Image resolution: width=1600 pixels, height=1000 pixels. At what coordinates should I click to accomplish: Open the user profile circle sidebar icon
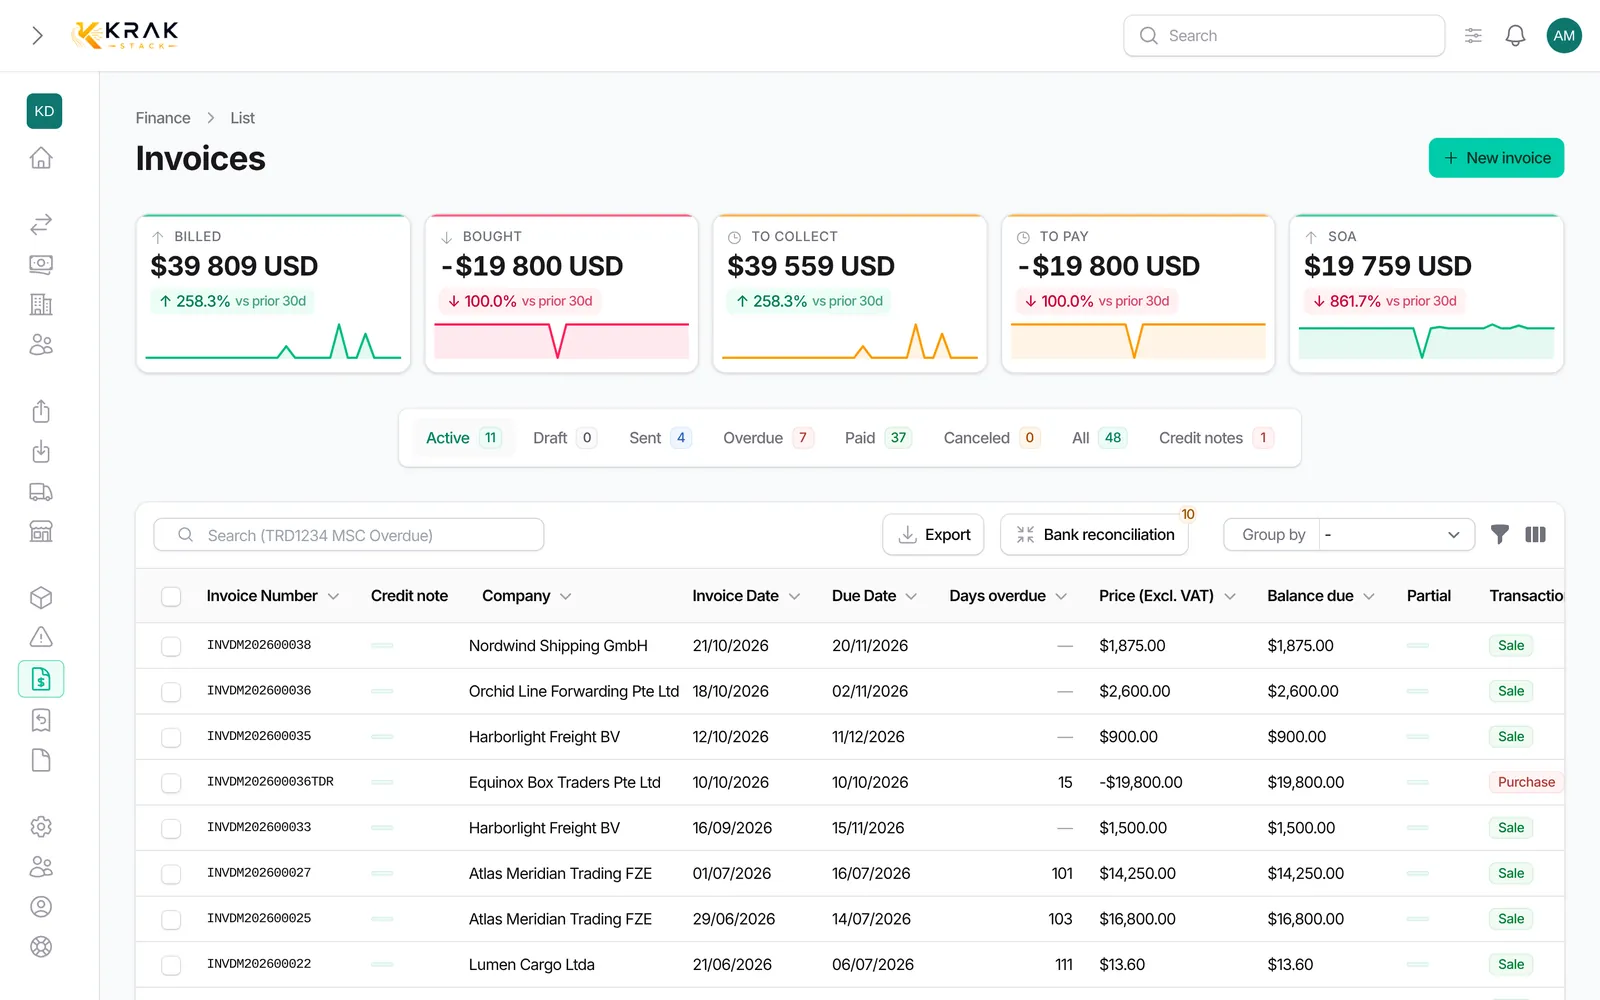[41, 907]
